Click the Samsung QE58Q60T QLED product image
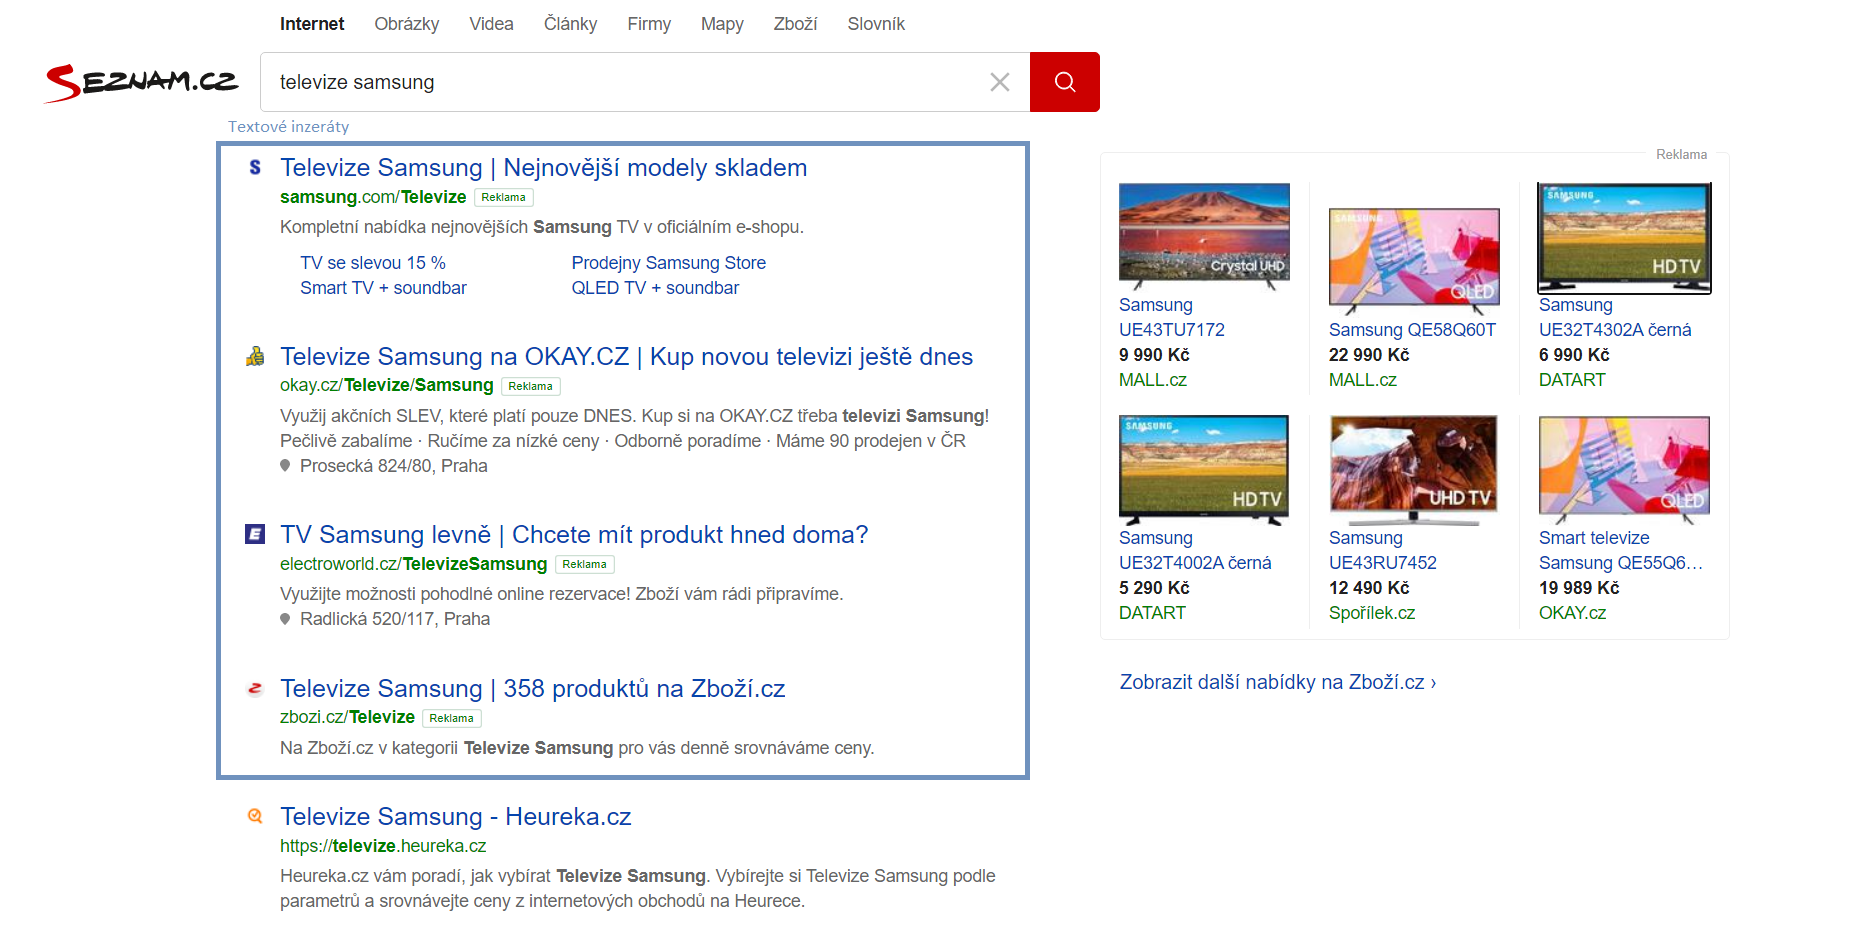 [1413, 257]
